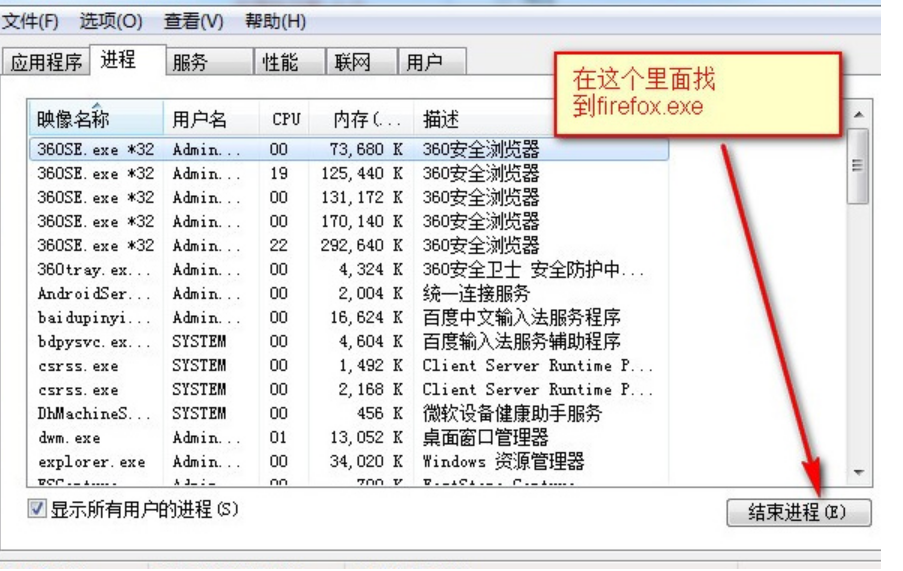The image size is (903, 571).
Task: Click the scrollbar down arrow
Action: (x=857, y=471)
